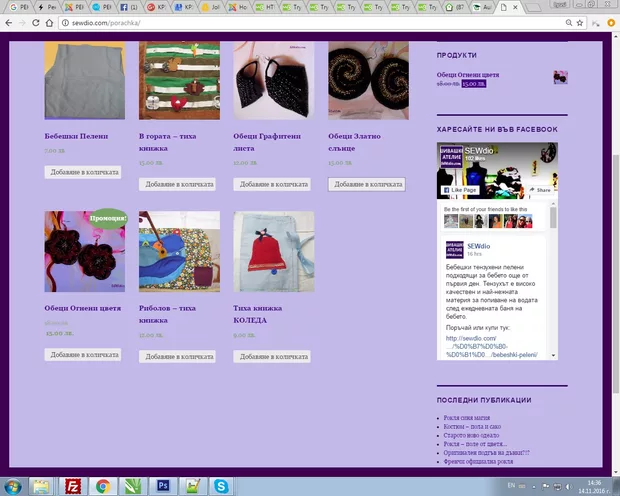
Task: Open Photoshop from the taskbar
Action: (163, 486)
